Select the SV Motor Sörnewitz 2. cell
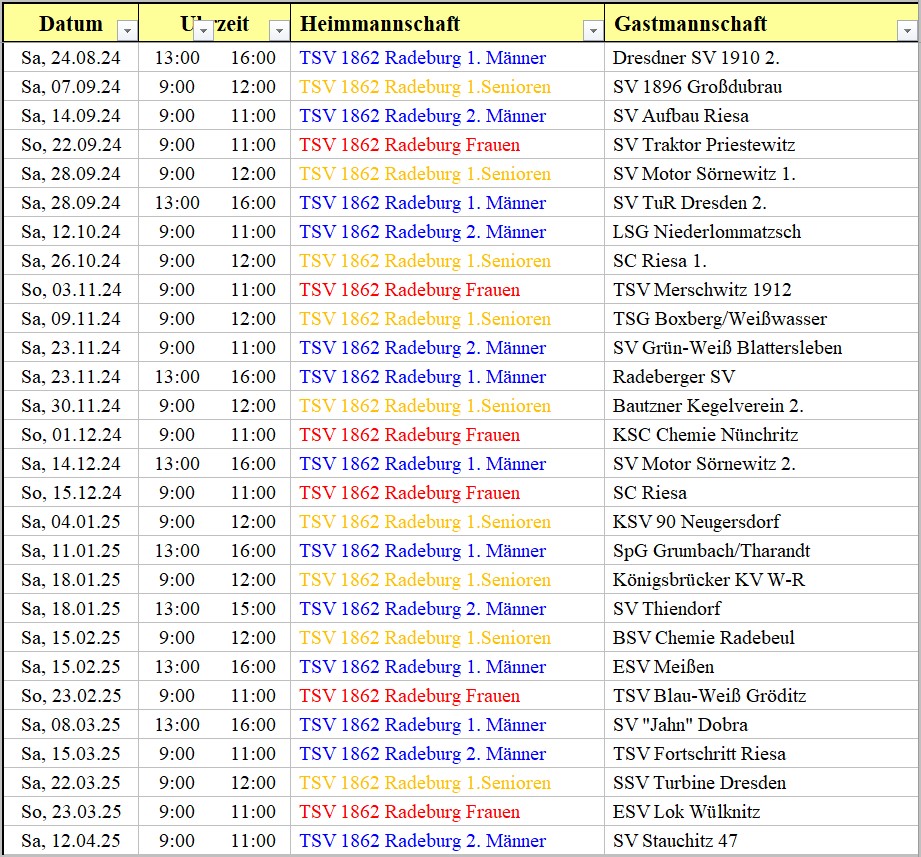This screenshot has width=921, height=857. [762, 463]
